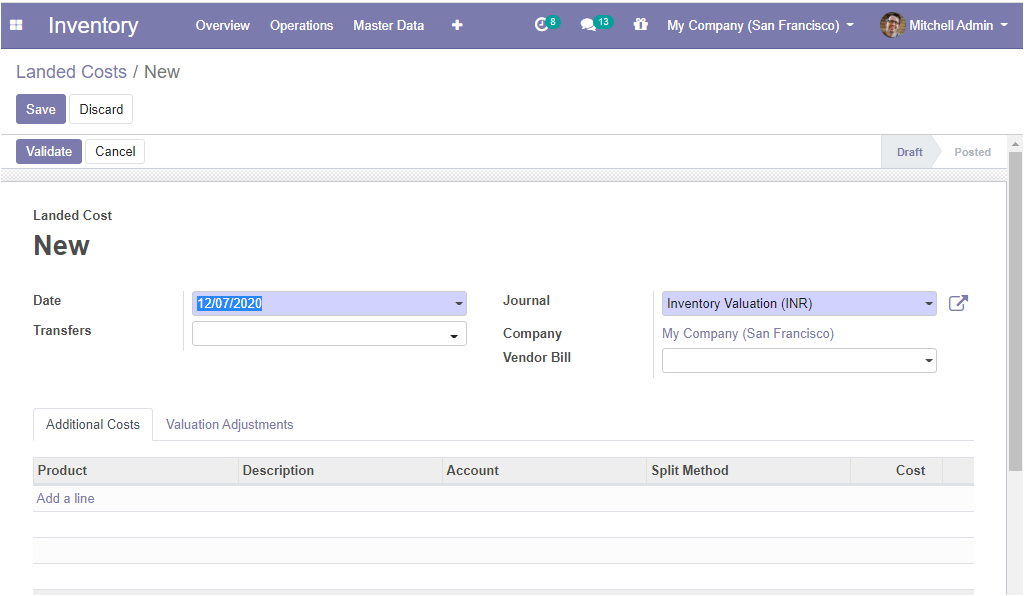
Task: Save the landed cost record
Action: (x=40, y=109)
